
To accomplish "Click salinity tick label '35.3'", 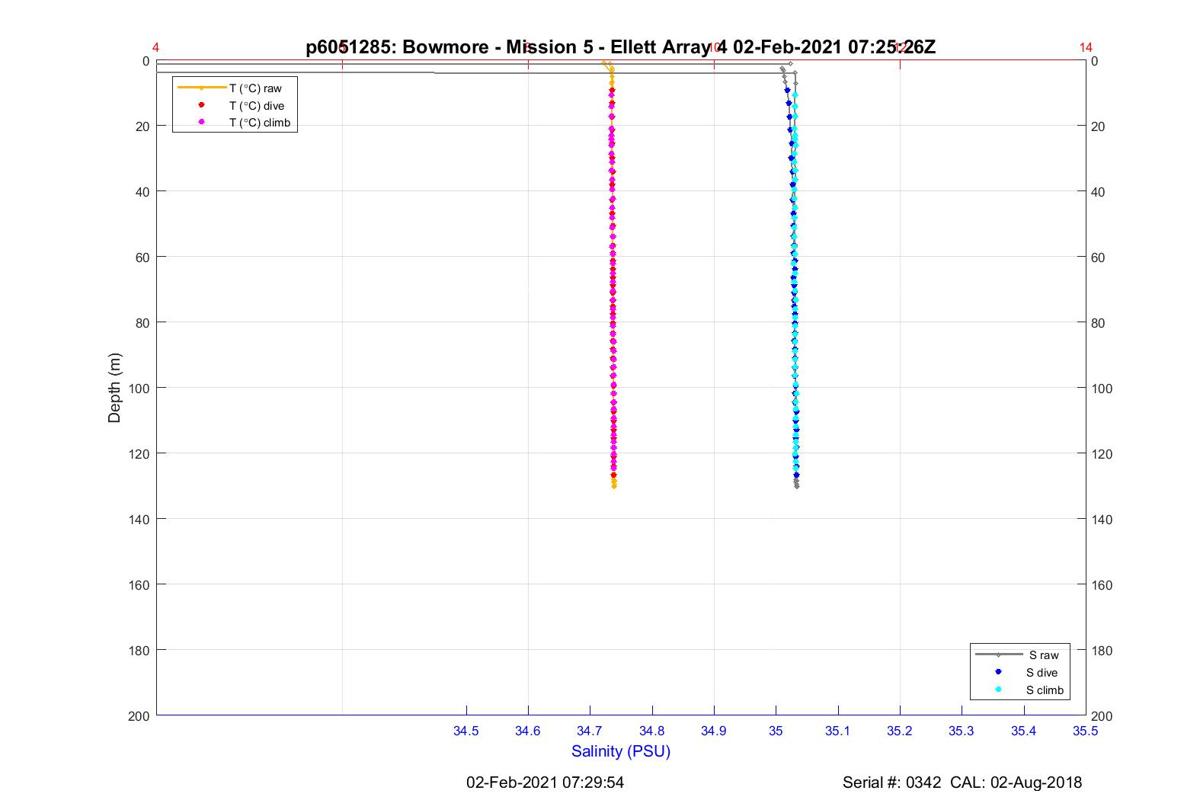I will click(962, 731).
